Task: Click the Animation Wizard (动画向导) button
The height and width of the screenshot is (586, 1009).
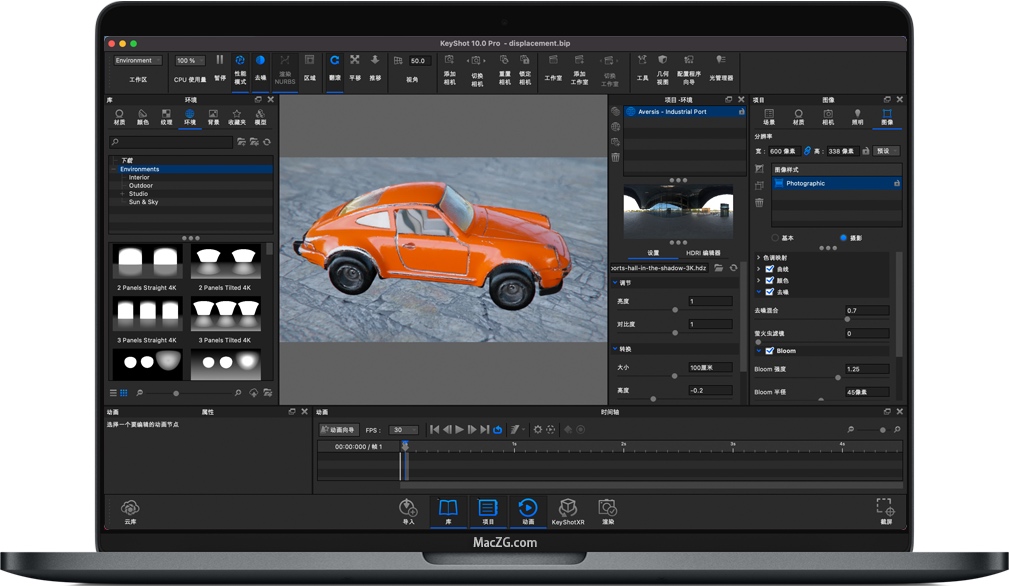Action: (x=338, y=430)
